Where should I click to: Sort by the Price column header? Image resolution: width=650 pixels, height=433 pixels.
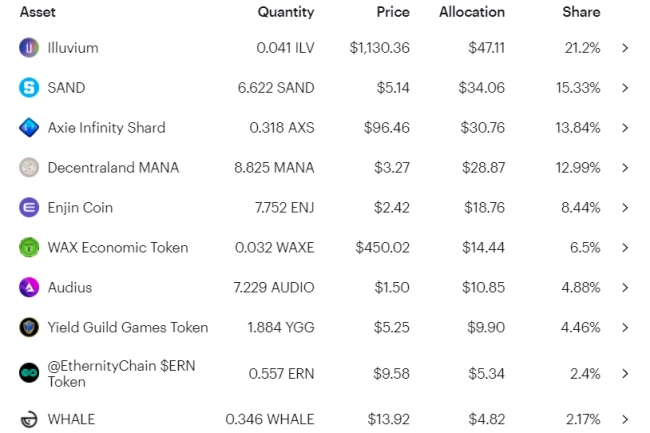(x=391, y=12)
